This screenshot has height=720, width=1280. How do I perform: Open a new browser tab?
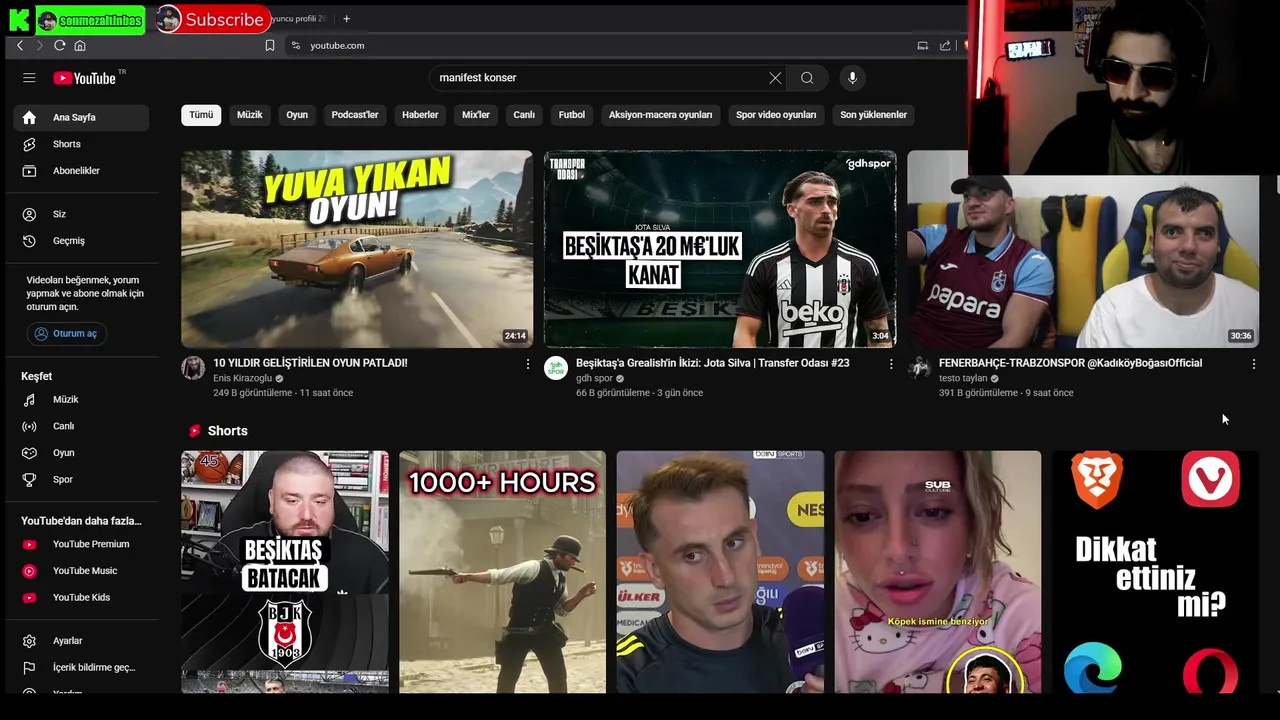point(346,18)
